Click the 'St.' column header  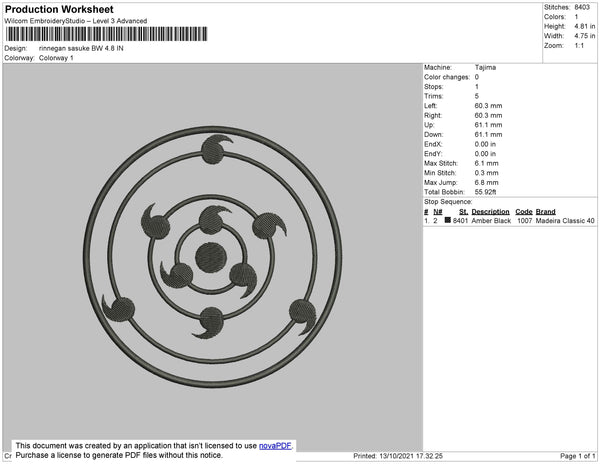point(463,212)
